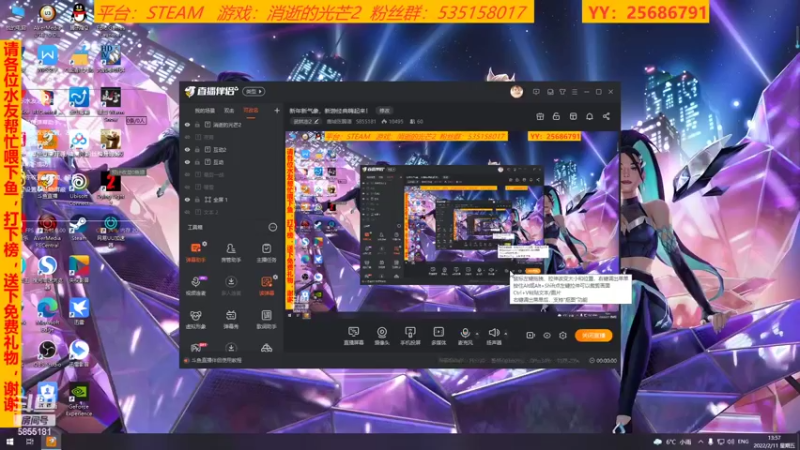Open the settings gear beside start button
The width and height of the screenshot is (800, 450).
coord(562,335)
